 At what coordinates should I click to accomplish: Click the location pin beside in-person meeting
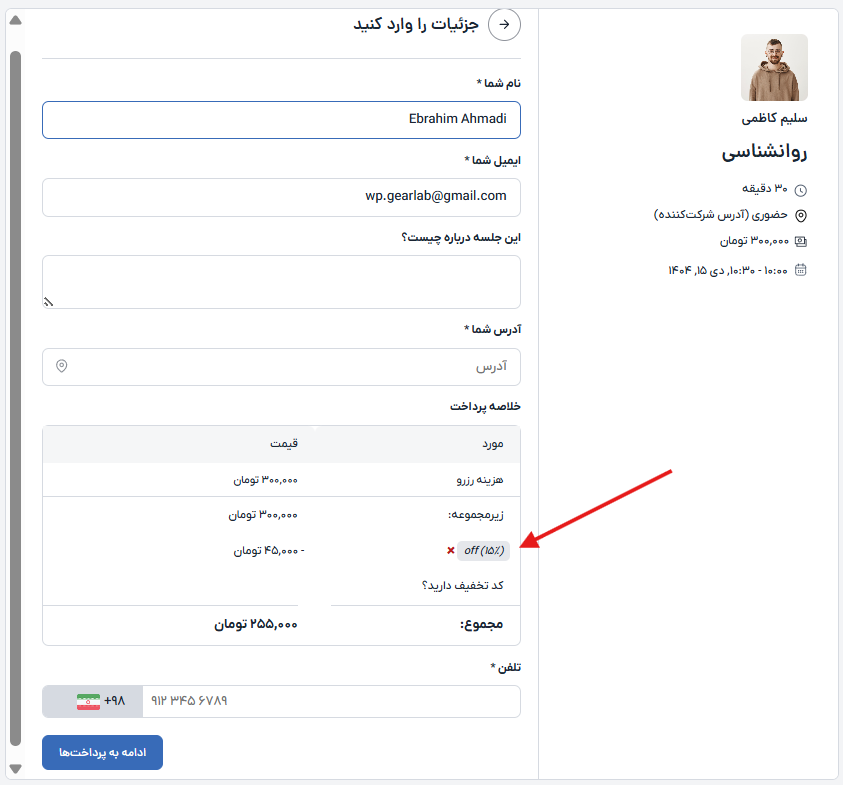coord(800,215)
